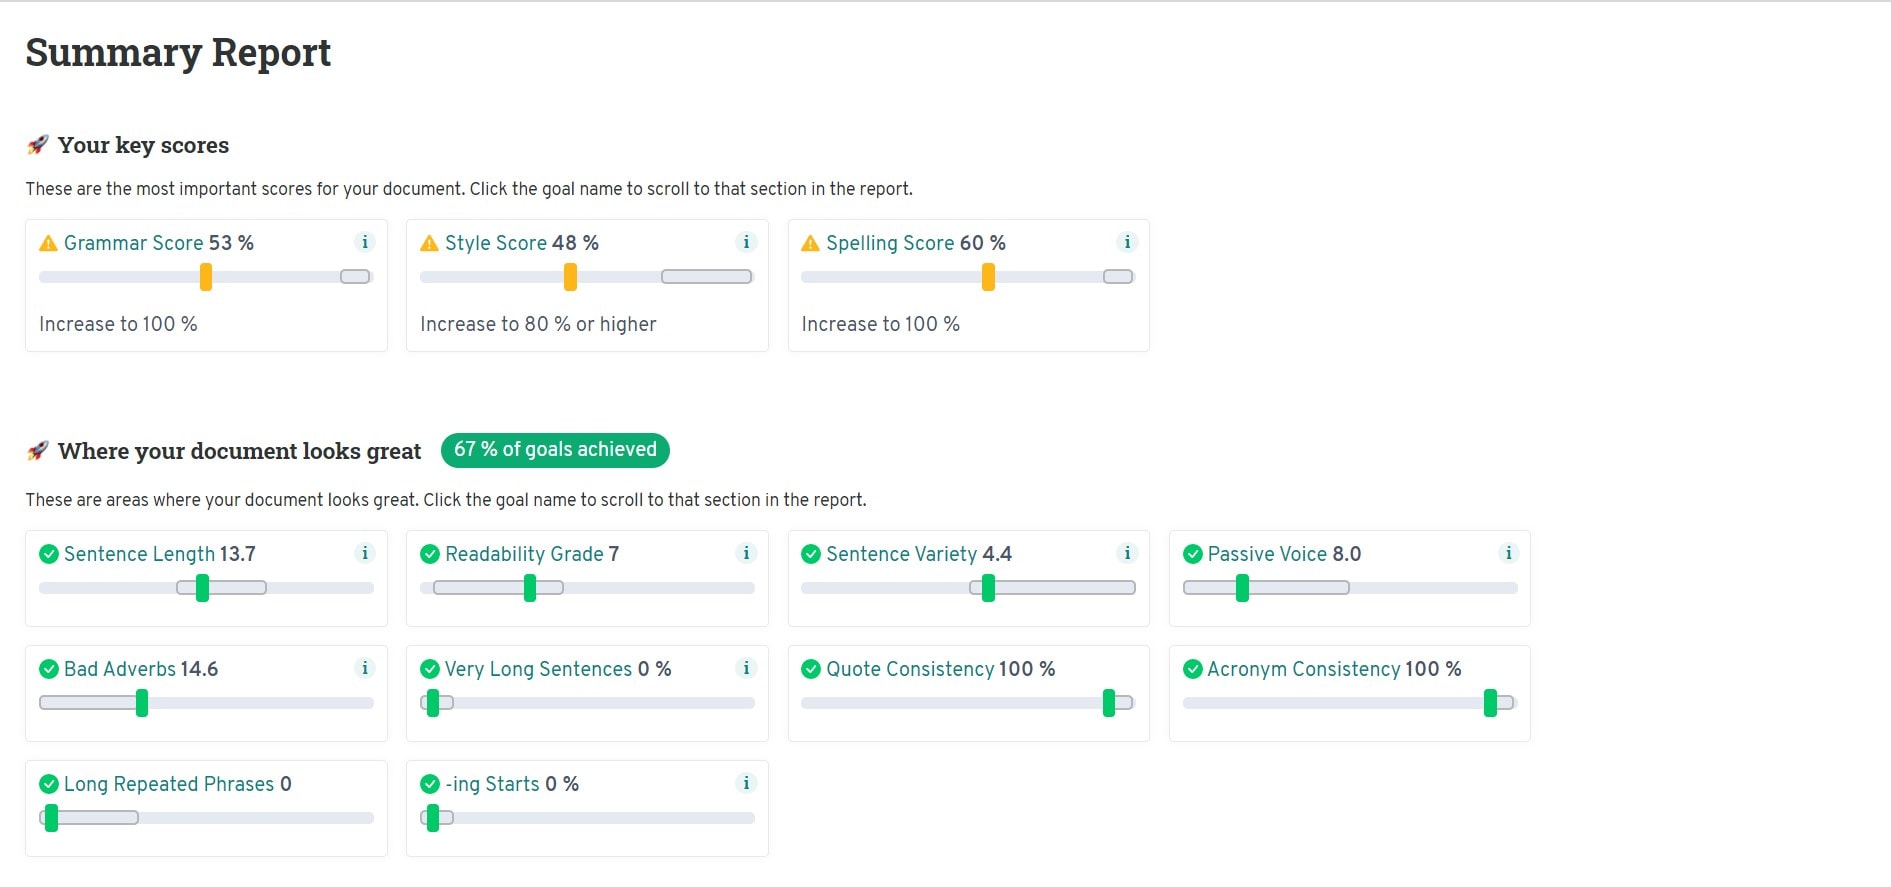Viewport: 1891px width, 887px height.
Task: Open the Grammar Score report section
Action: pos(132,242)
